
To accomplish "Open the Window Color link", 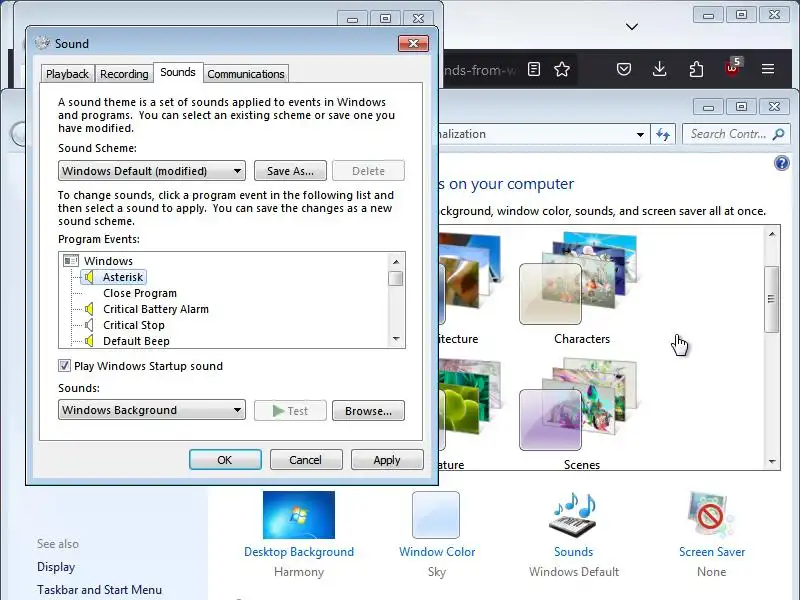I will [x=437, y=552].
